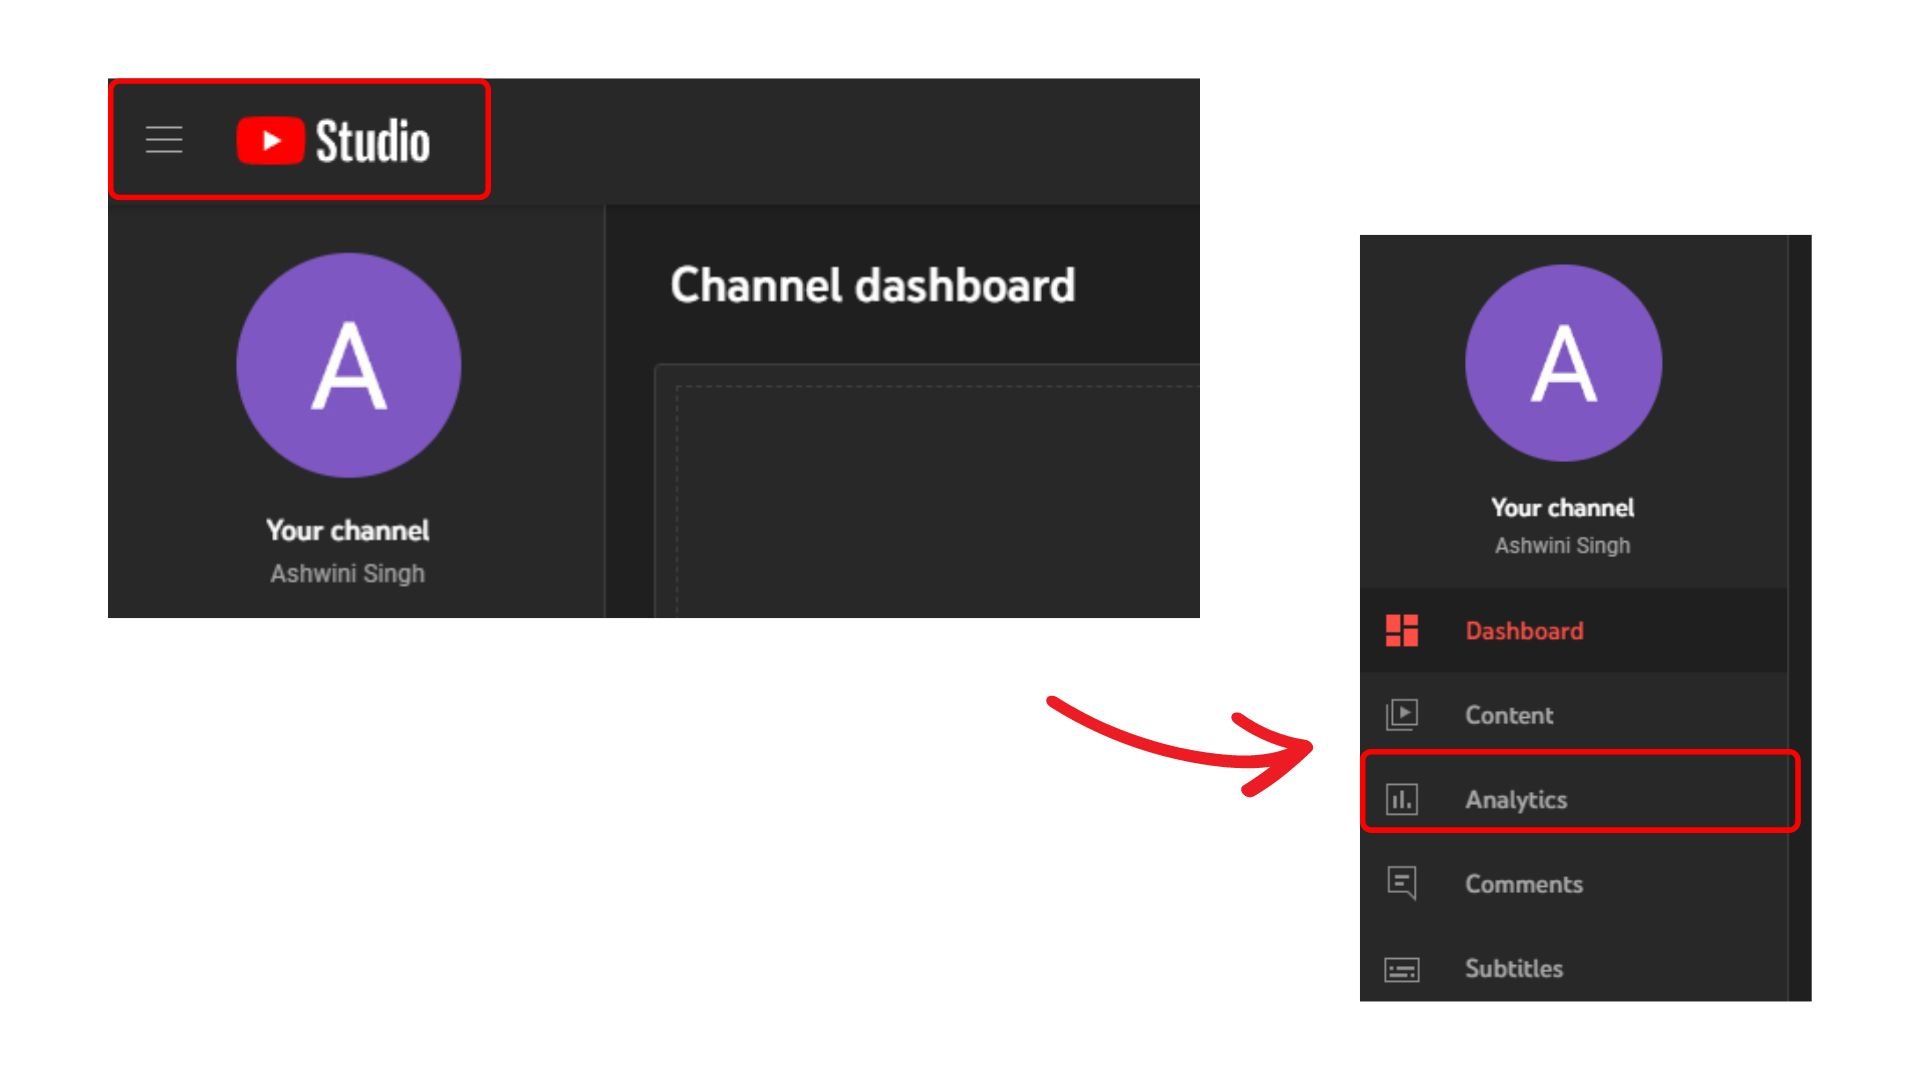
Task: Select the Content panel icon
Action: click(1400, 715)
